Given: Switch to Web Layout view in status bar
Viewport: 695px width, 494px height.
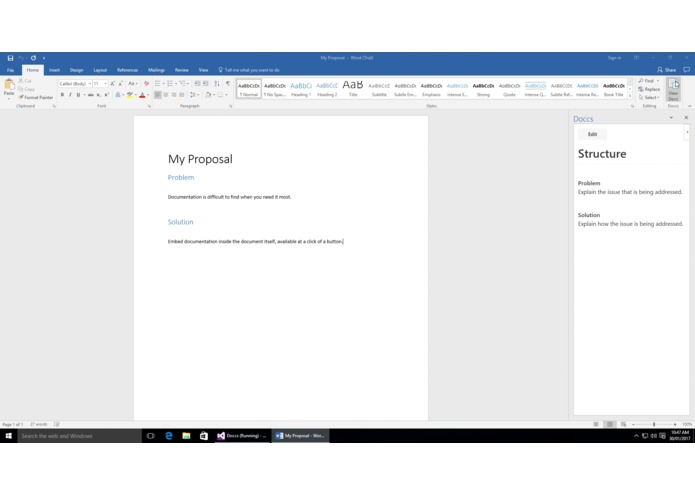Looking at the screenshot, I should (624, 424).
